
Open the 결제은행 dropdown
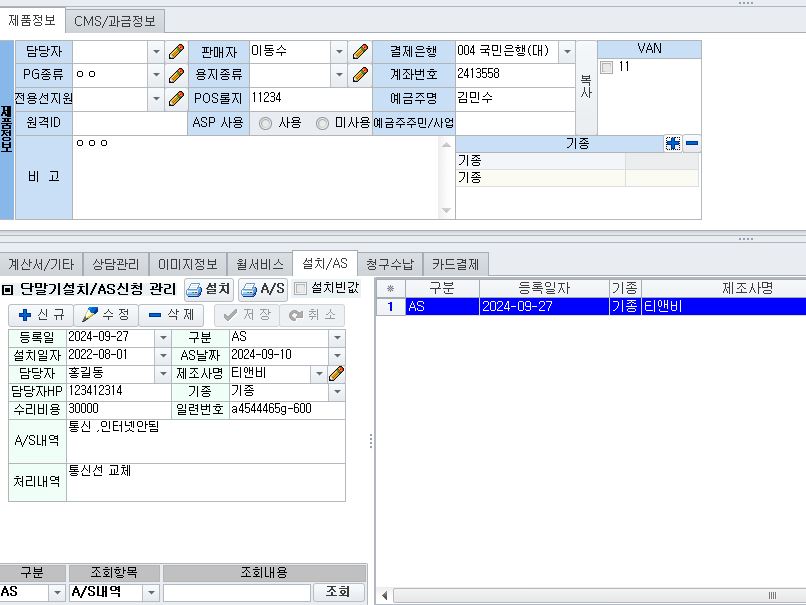pyautogui.click(x=567, y=51)
